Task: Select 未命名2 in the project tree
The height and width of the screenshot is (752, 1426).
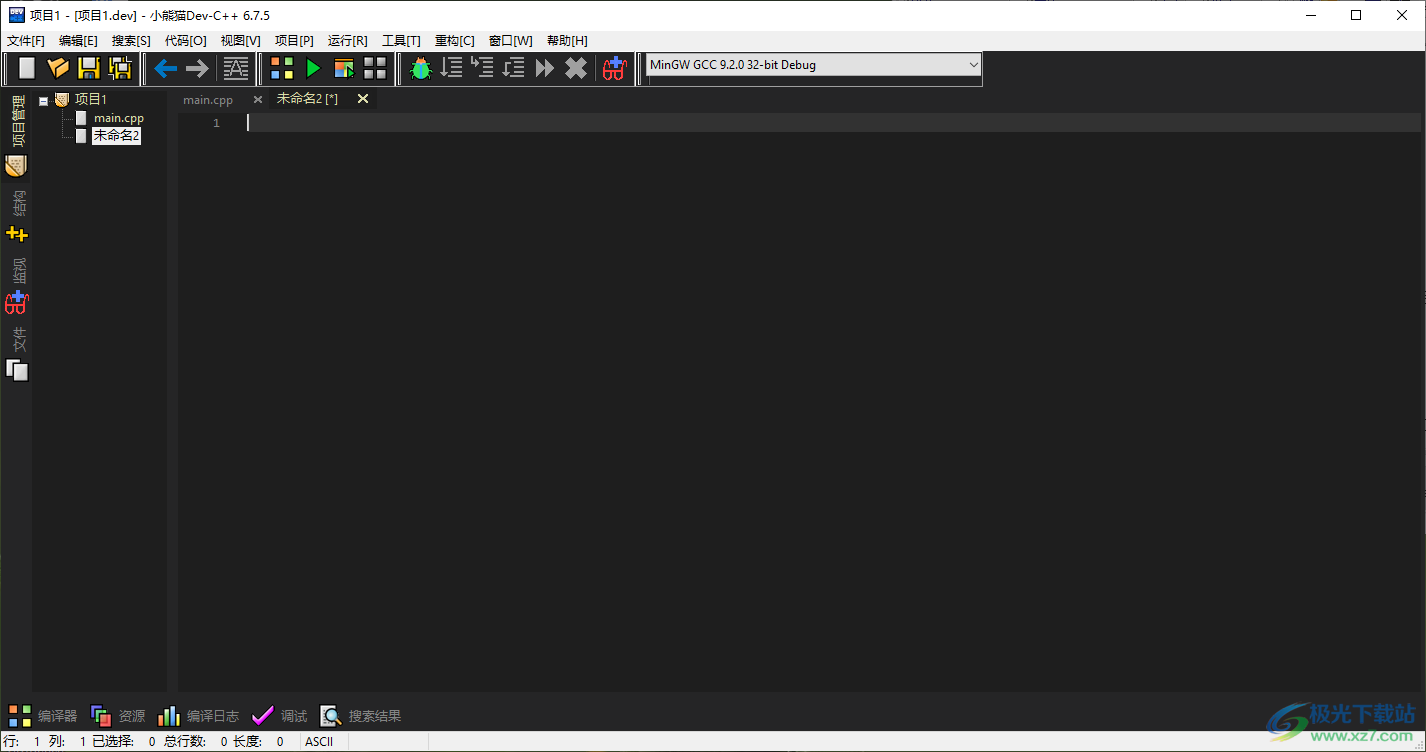Action: 116,136
